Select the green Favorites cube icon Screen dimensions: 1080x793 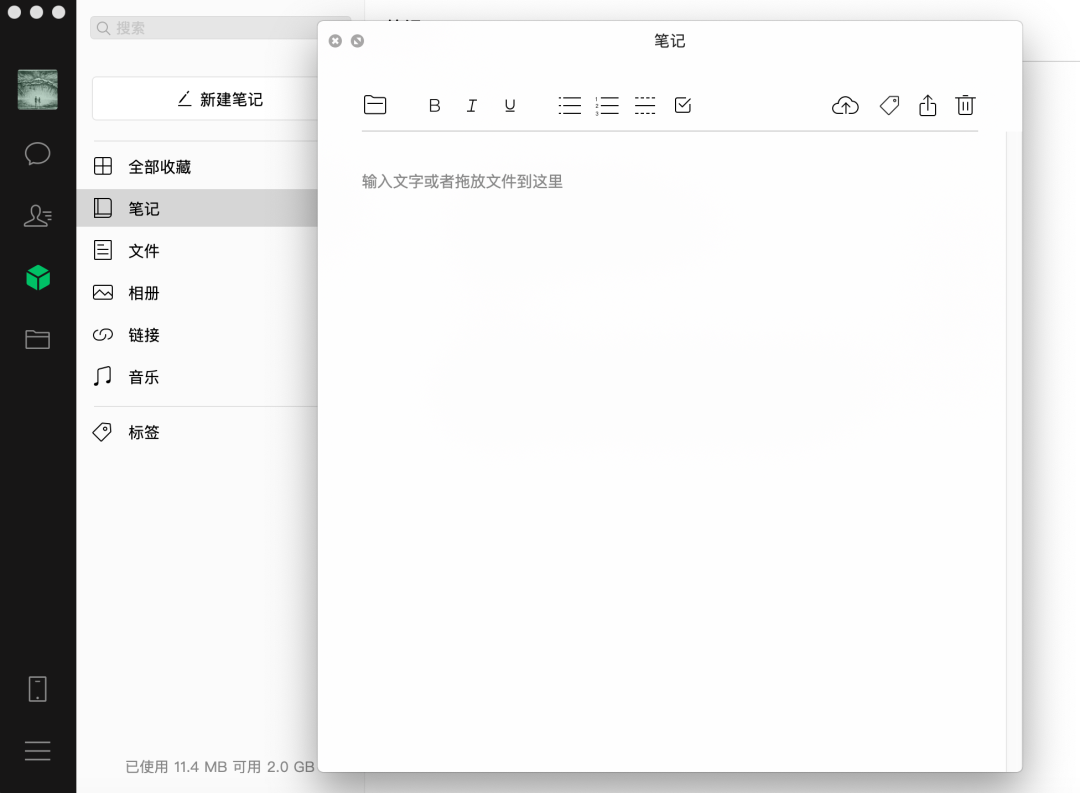(x=38, y=278)
